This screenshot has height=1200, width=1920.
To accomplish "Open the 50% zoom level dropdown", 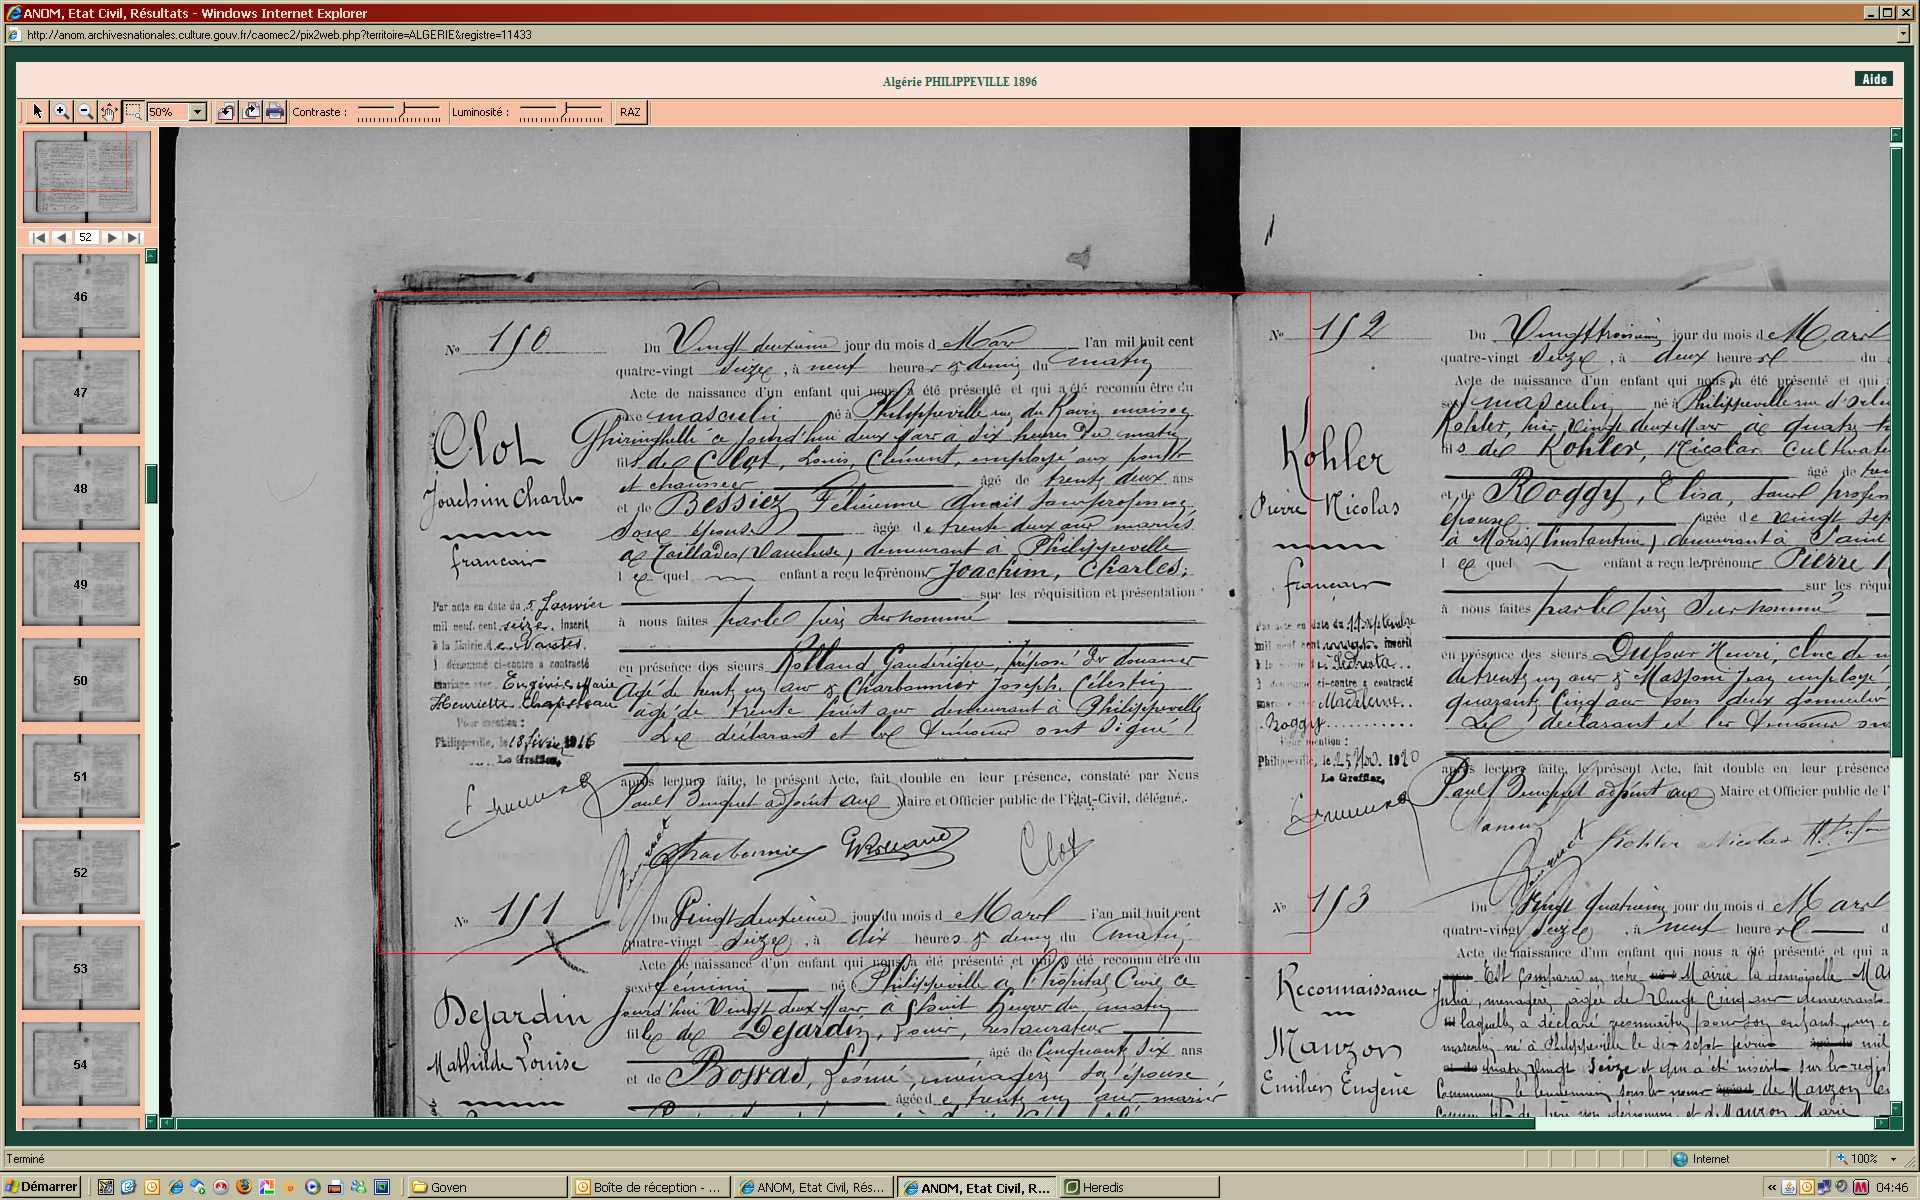I will (x=198, y=112).
